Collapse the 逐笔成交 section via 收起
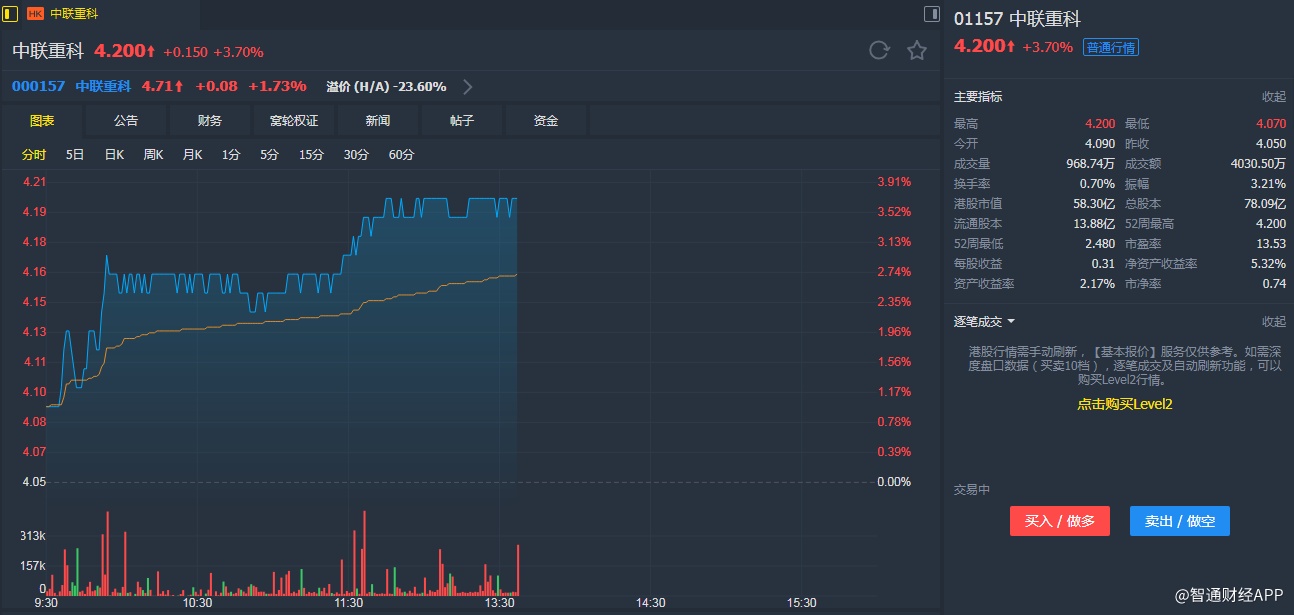 click(x=1273, y=321)
